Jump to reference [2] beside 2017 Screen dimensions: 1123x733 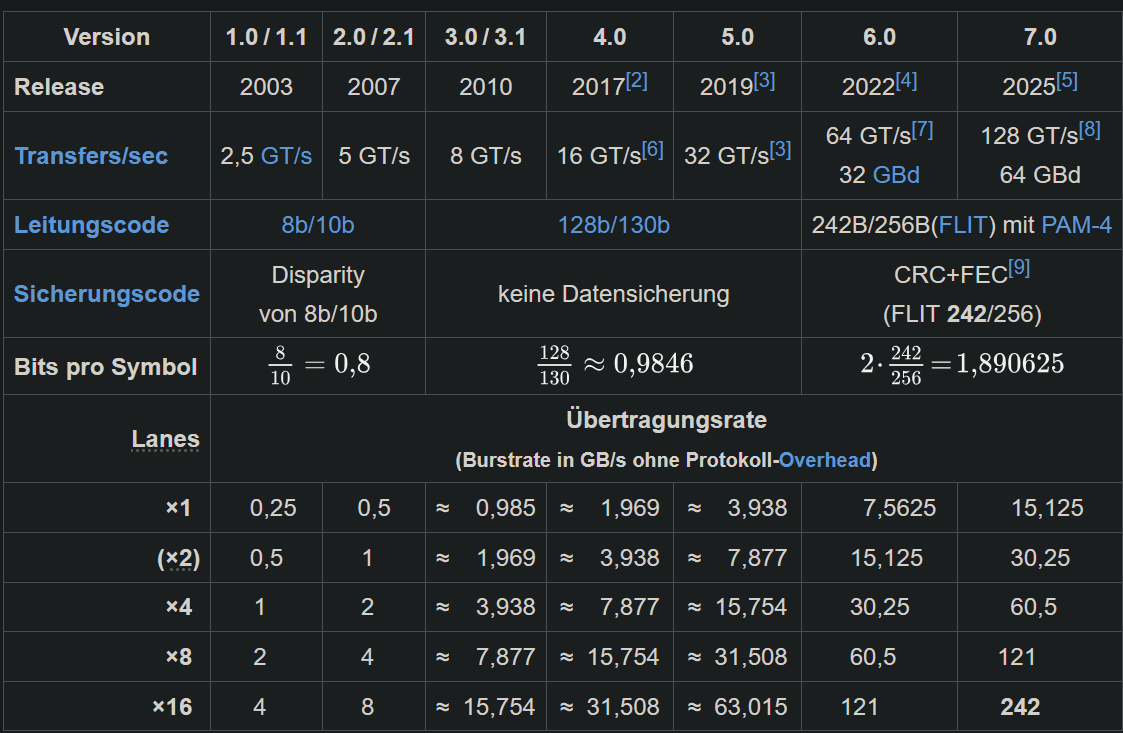(x=637, y=81)
